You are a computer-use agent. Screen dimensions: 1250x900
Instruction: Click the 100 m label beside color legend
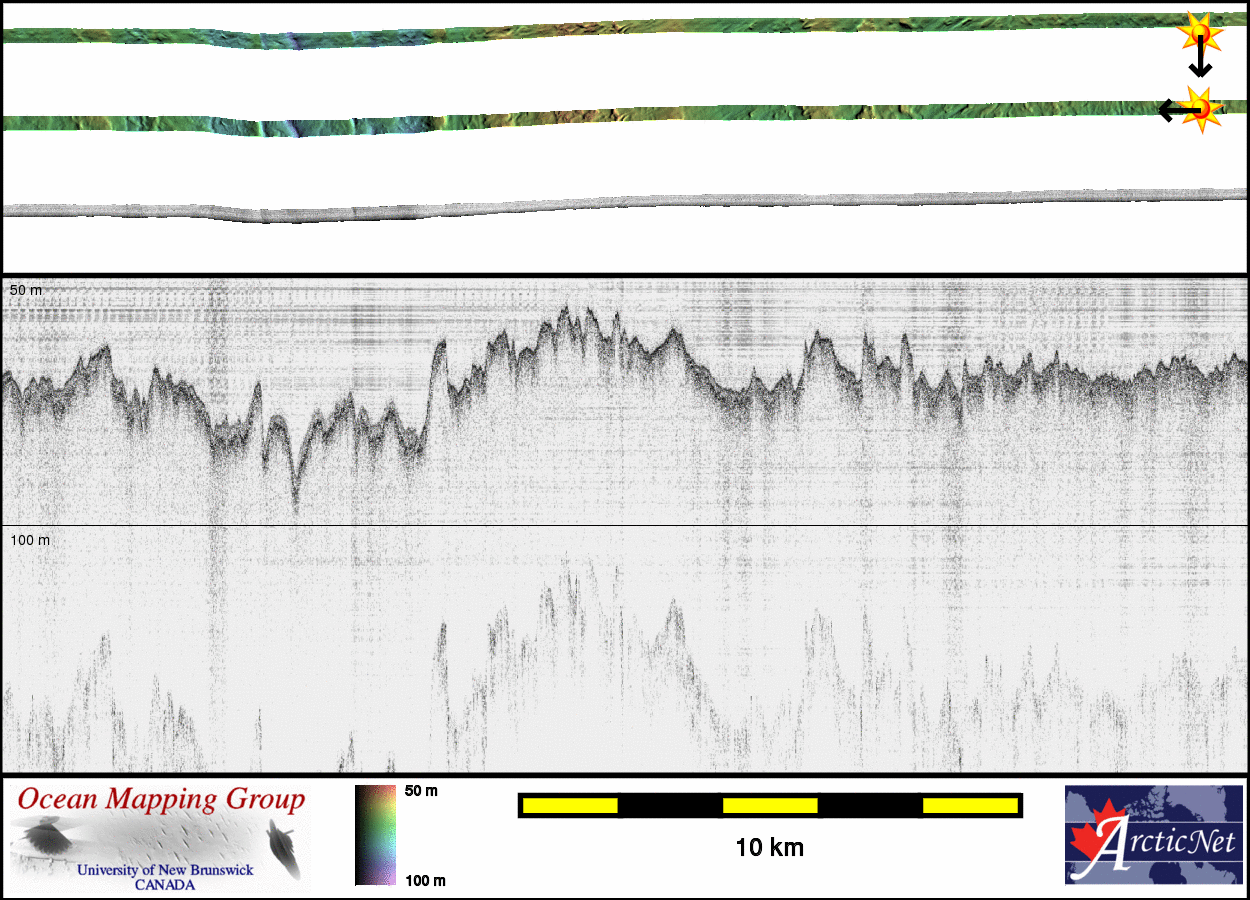point(424,880)
